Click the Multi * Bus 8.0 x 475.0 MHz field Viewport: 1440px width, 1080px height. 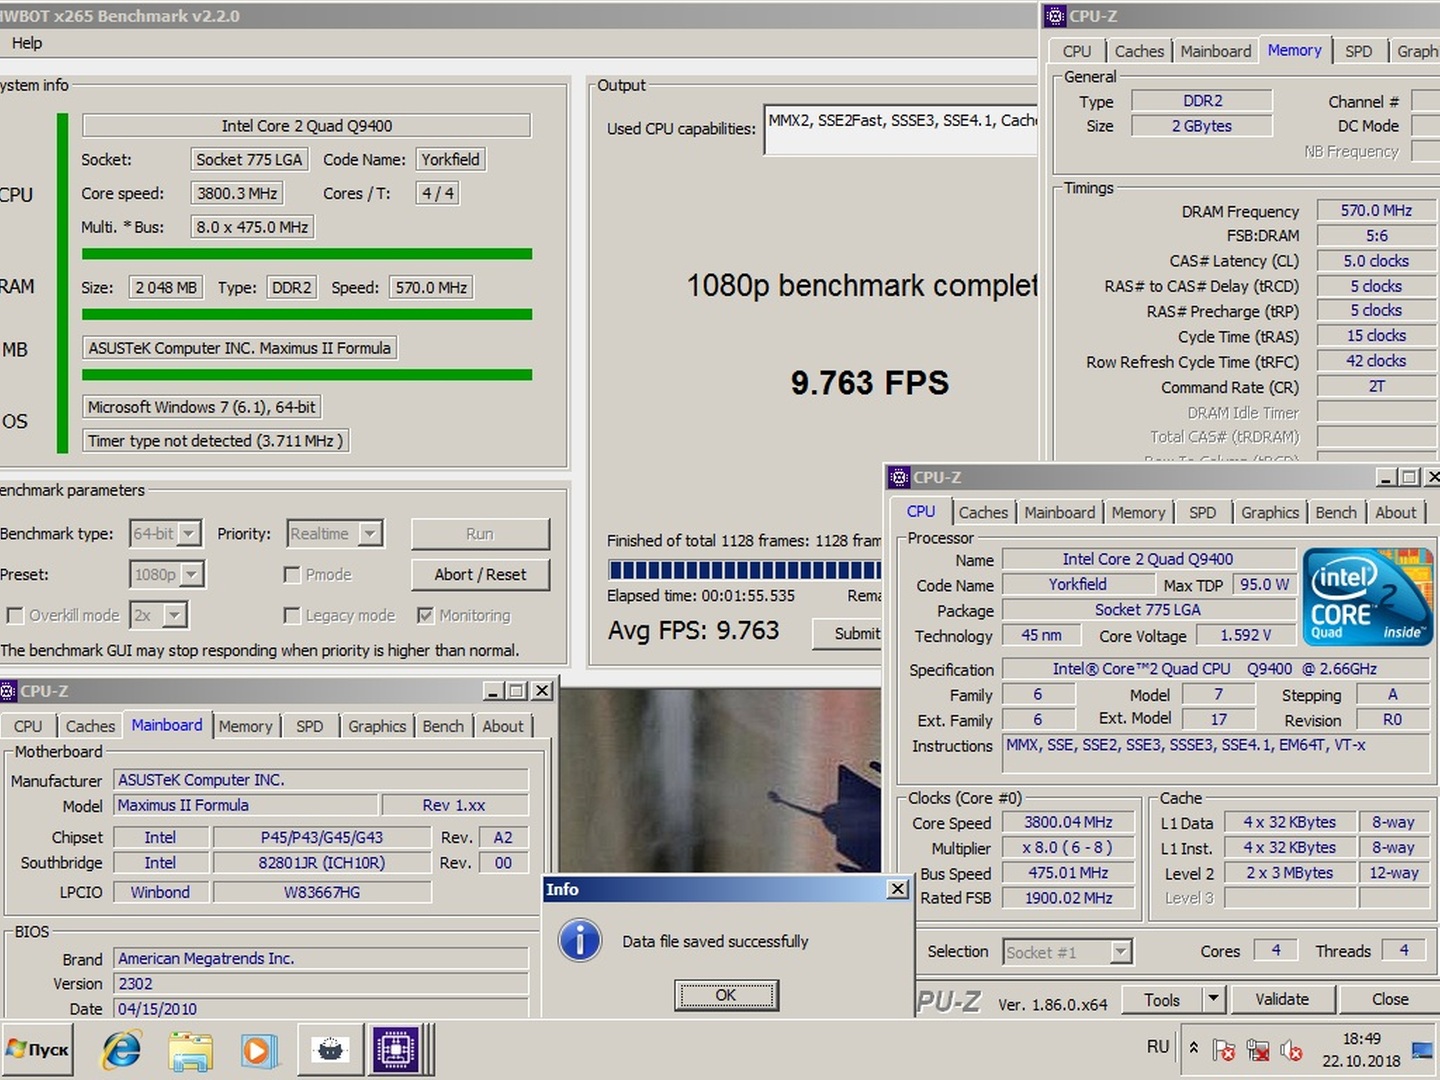252,227
